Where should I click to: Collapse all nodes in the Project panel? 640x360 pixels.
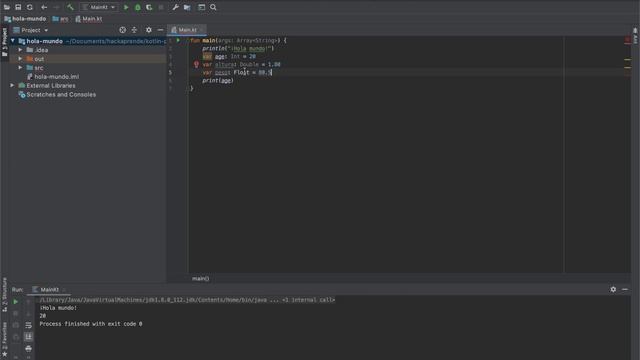[x=134, y=30]
